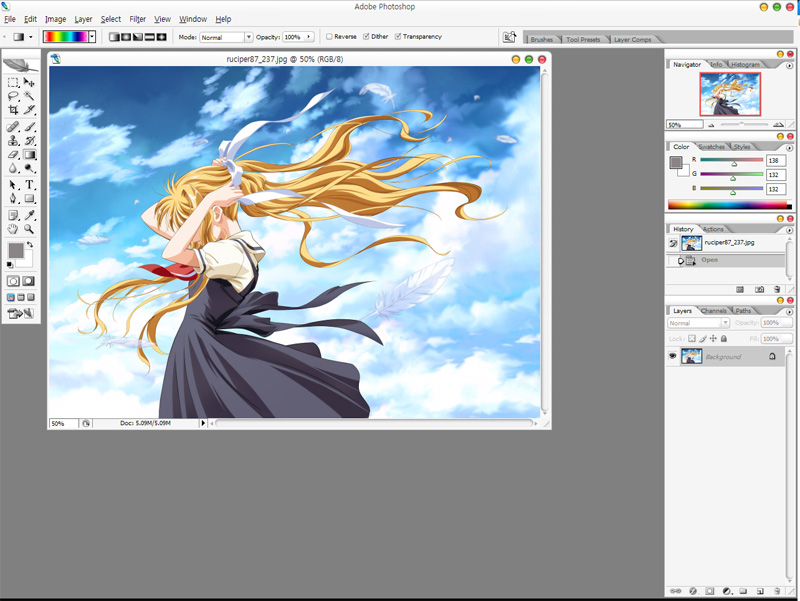Switch to the Channels tab
Viewport: 800px width, 601px height.
[714, 311]
